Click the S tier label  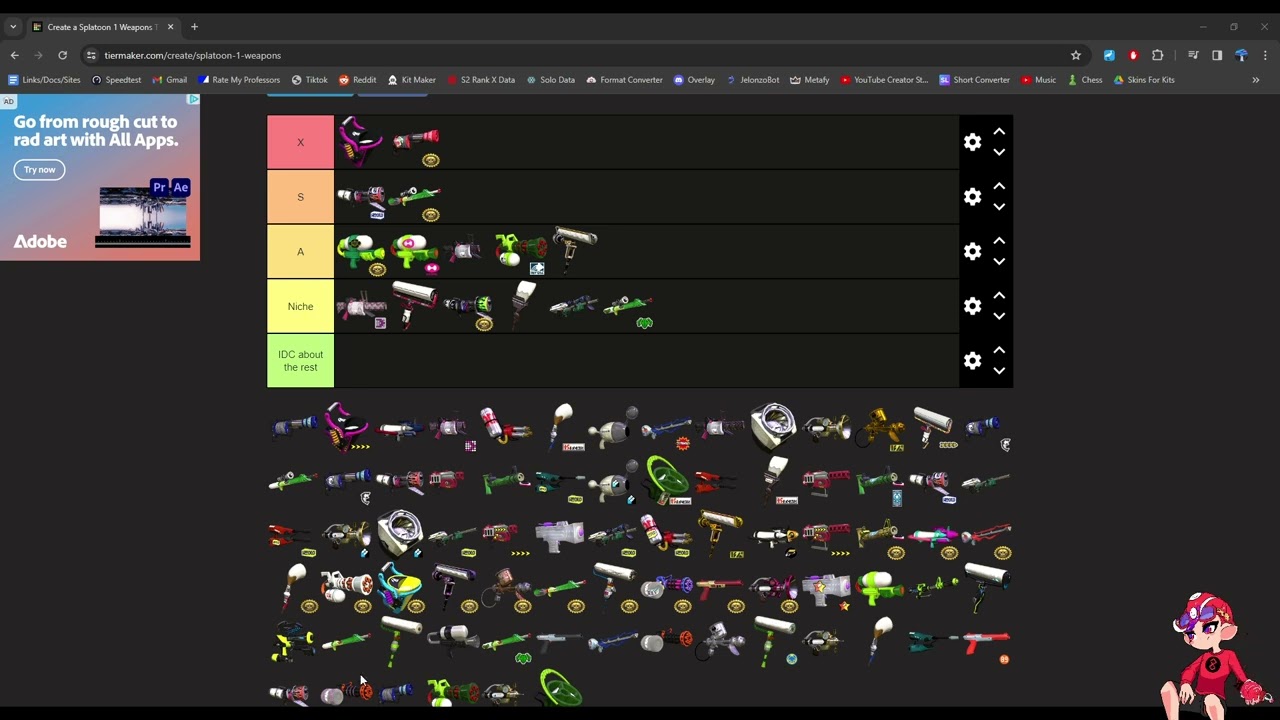300,197
